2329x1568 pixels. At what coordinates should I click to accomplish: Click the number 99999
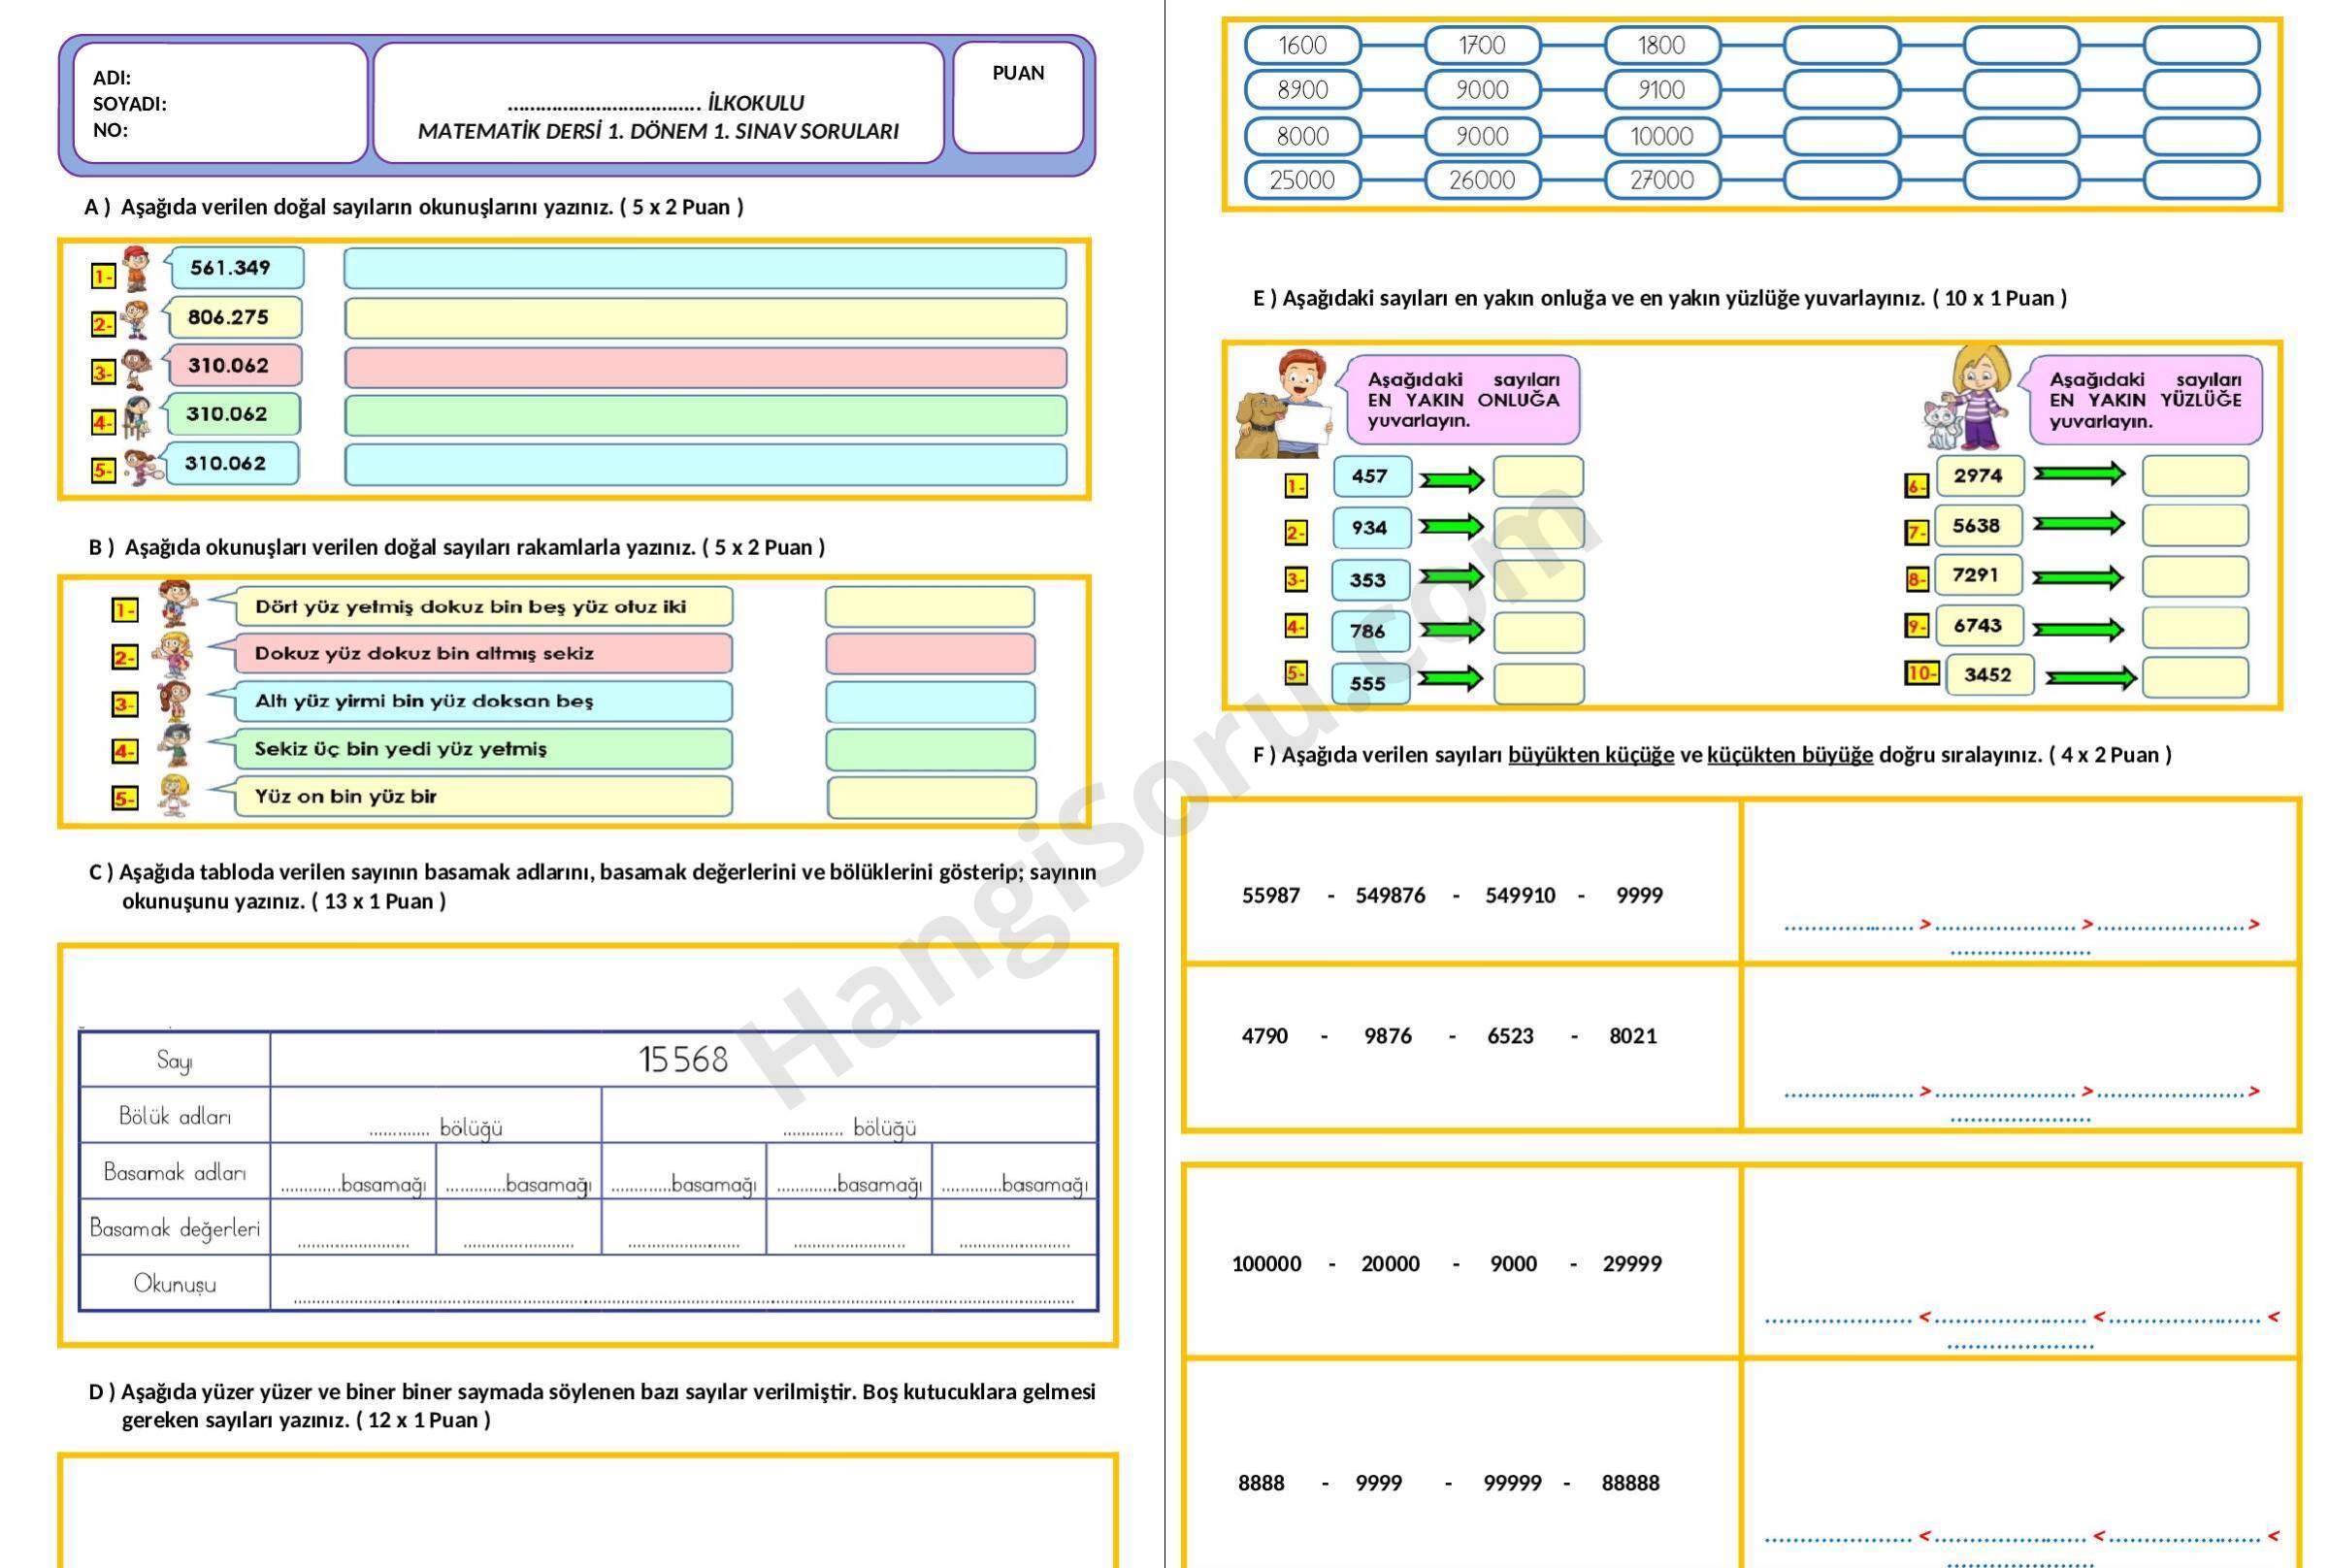pyautogui.click(x=1512, y=1483)
